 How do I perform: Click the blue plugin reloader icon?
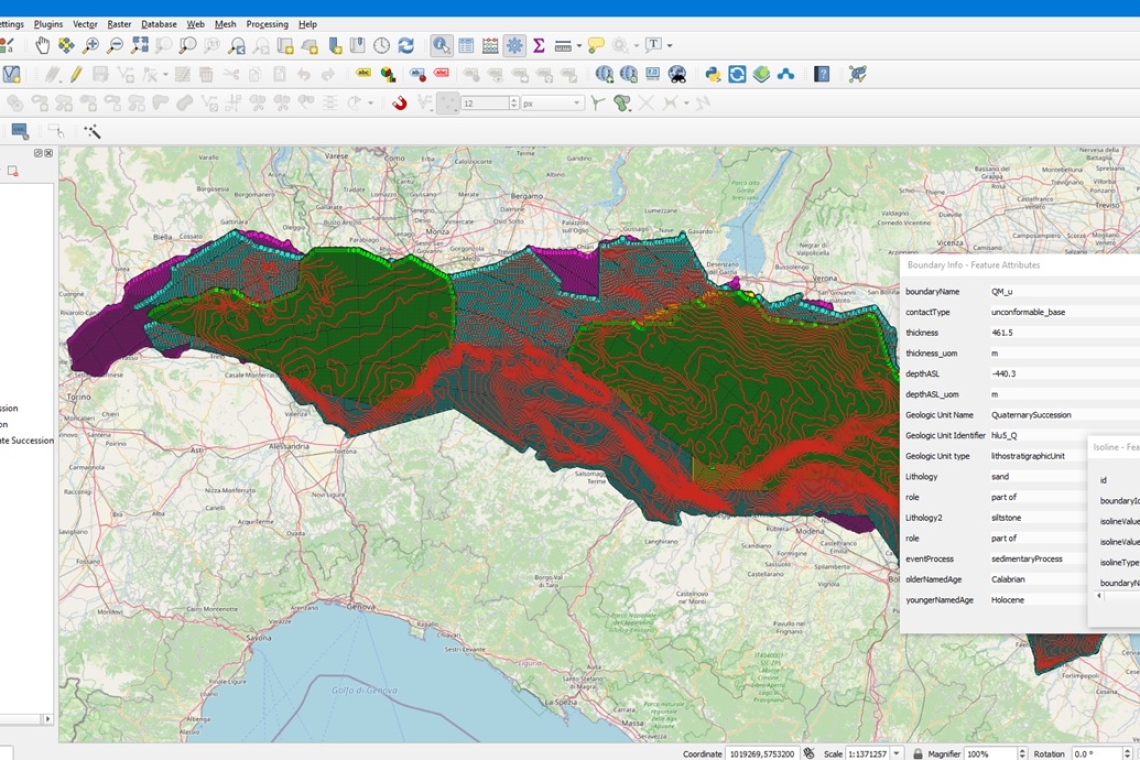coord(737,74)
